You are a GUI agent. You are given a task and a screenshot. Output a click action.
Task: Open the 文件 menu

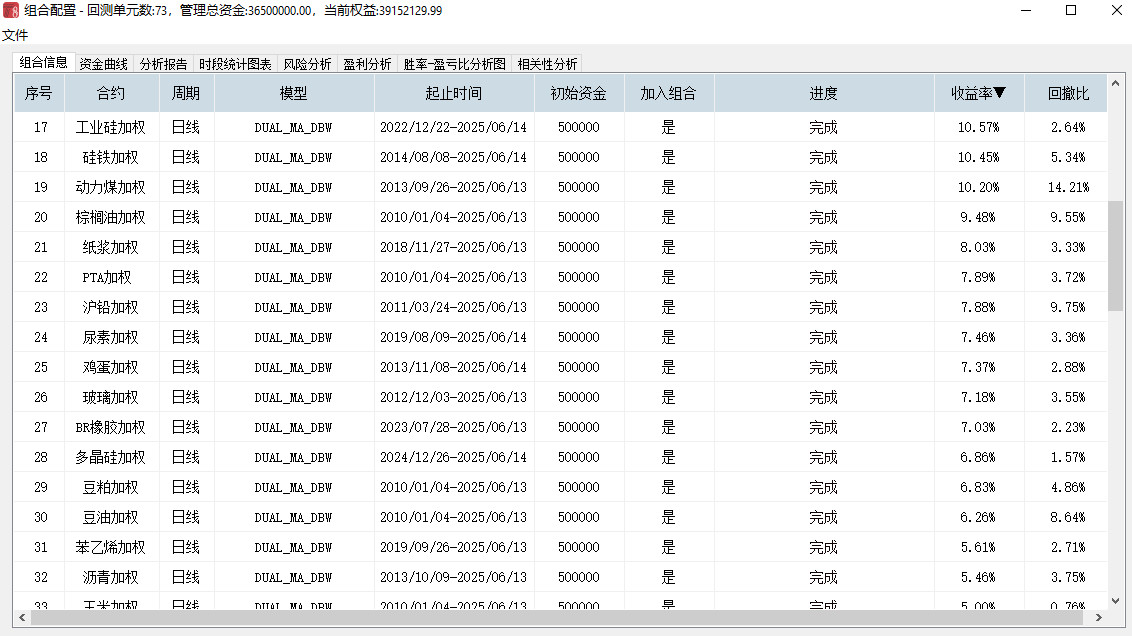pos(15,35)
